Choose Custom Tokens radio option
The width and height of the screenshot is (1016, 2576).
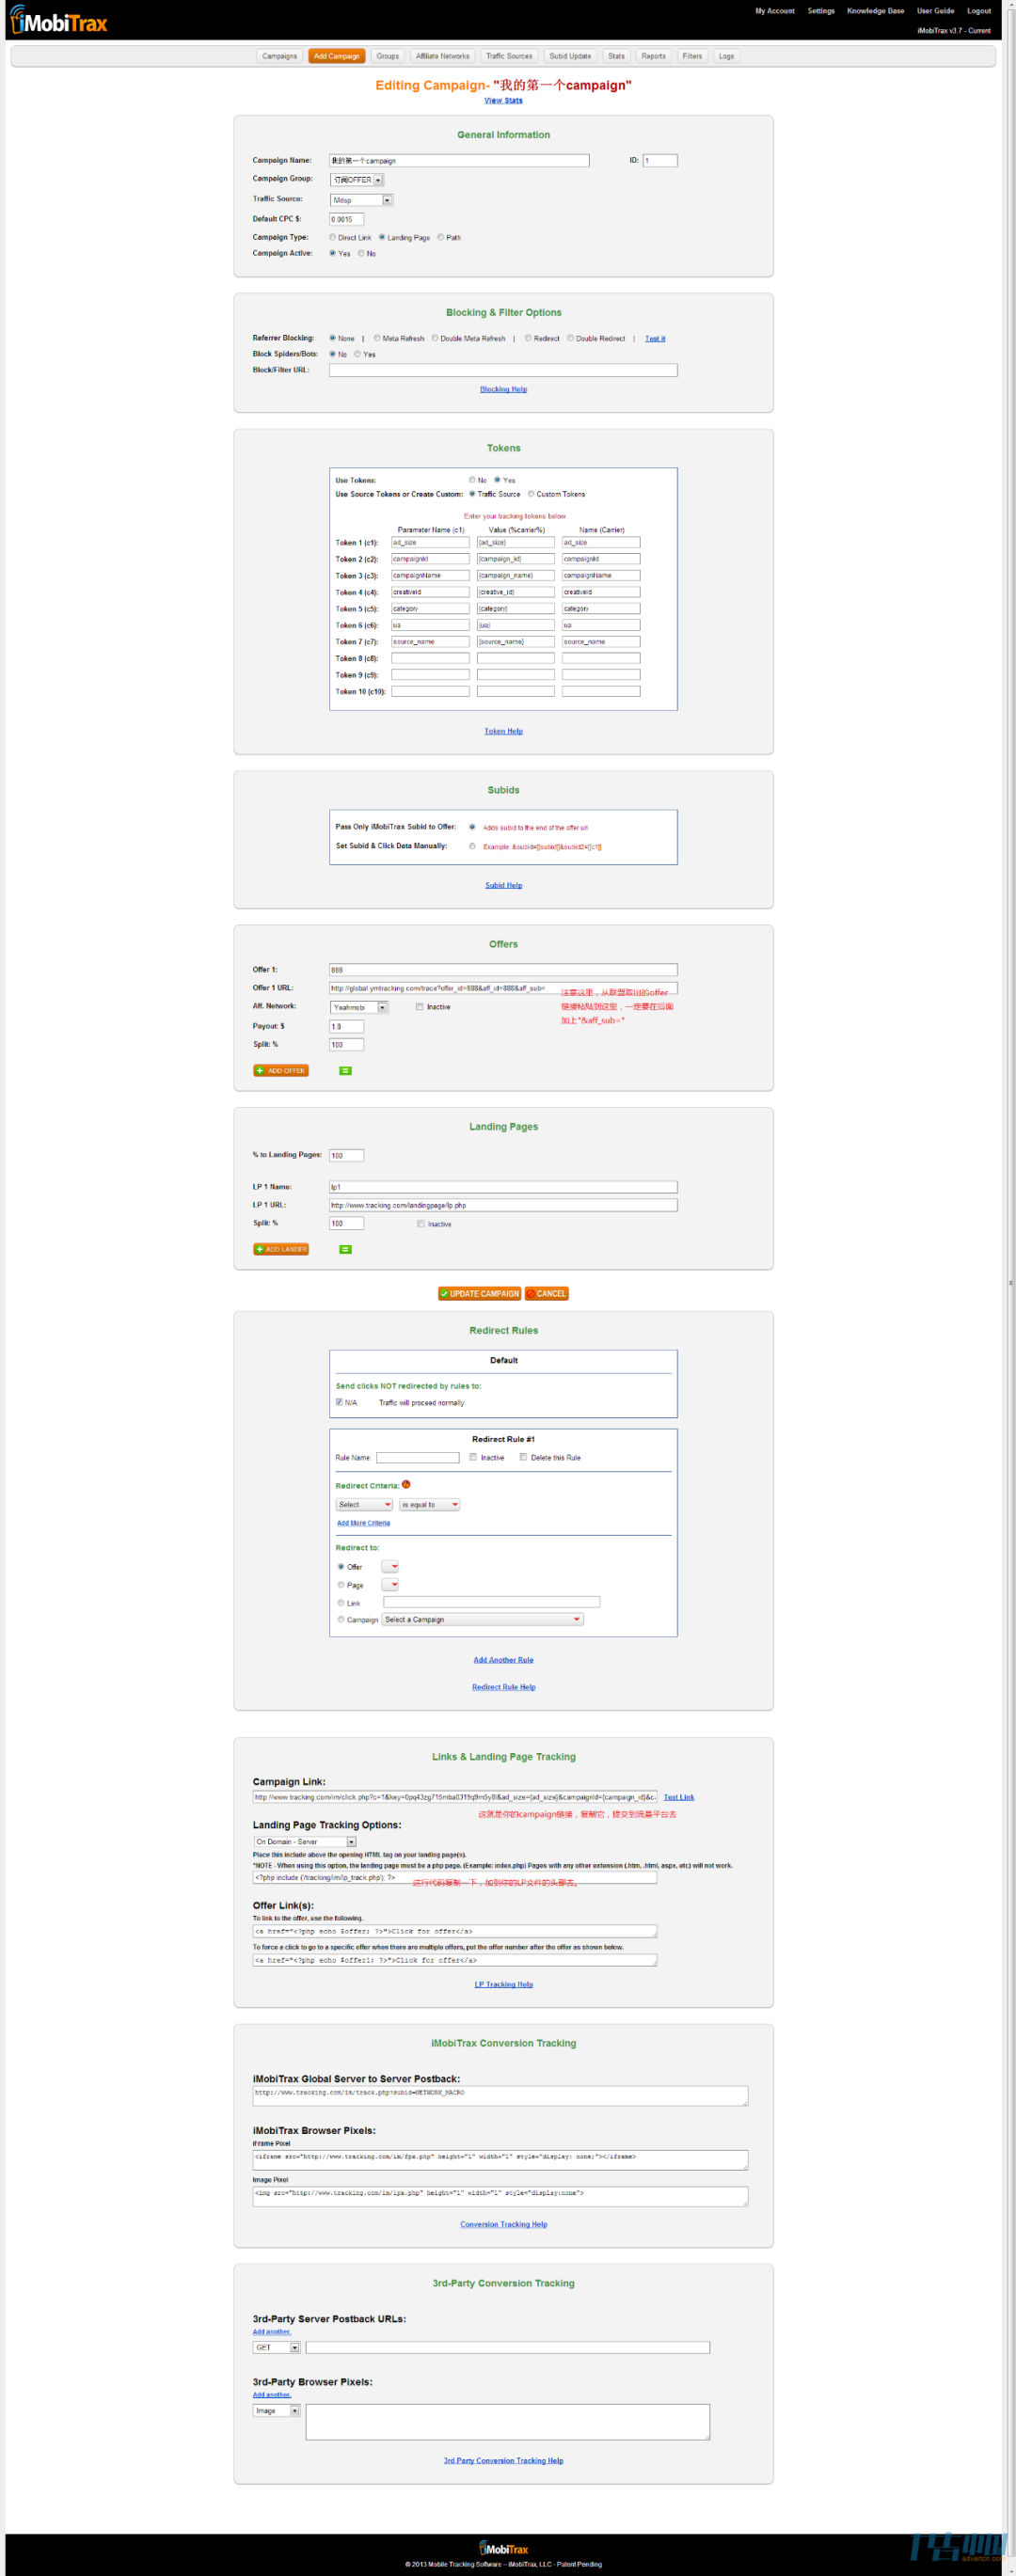click(x=531, y=494)
